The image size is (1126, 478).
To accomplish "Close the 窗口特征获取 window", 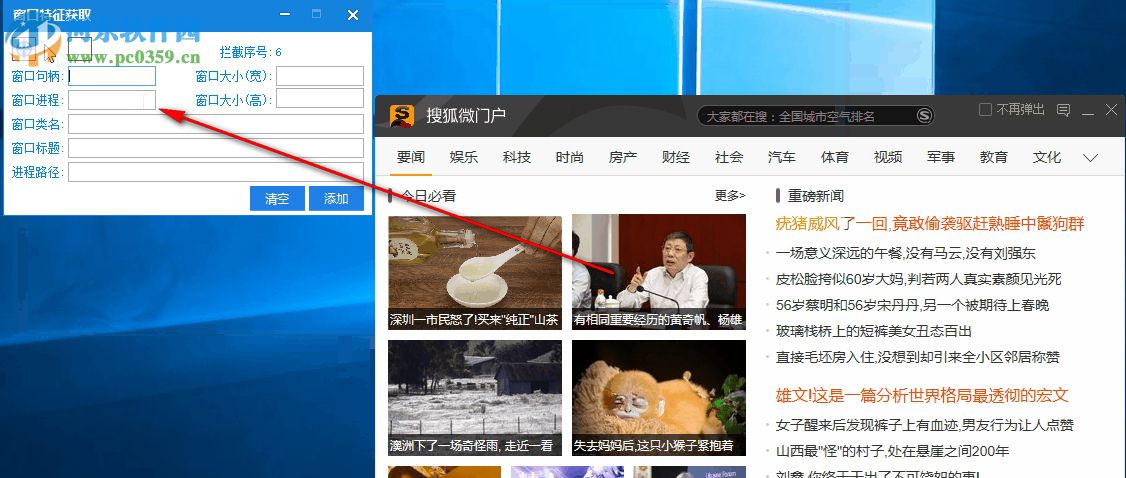I will coord(353,14).
